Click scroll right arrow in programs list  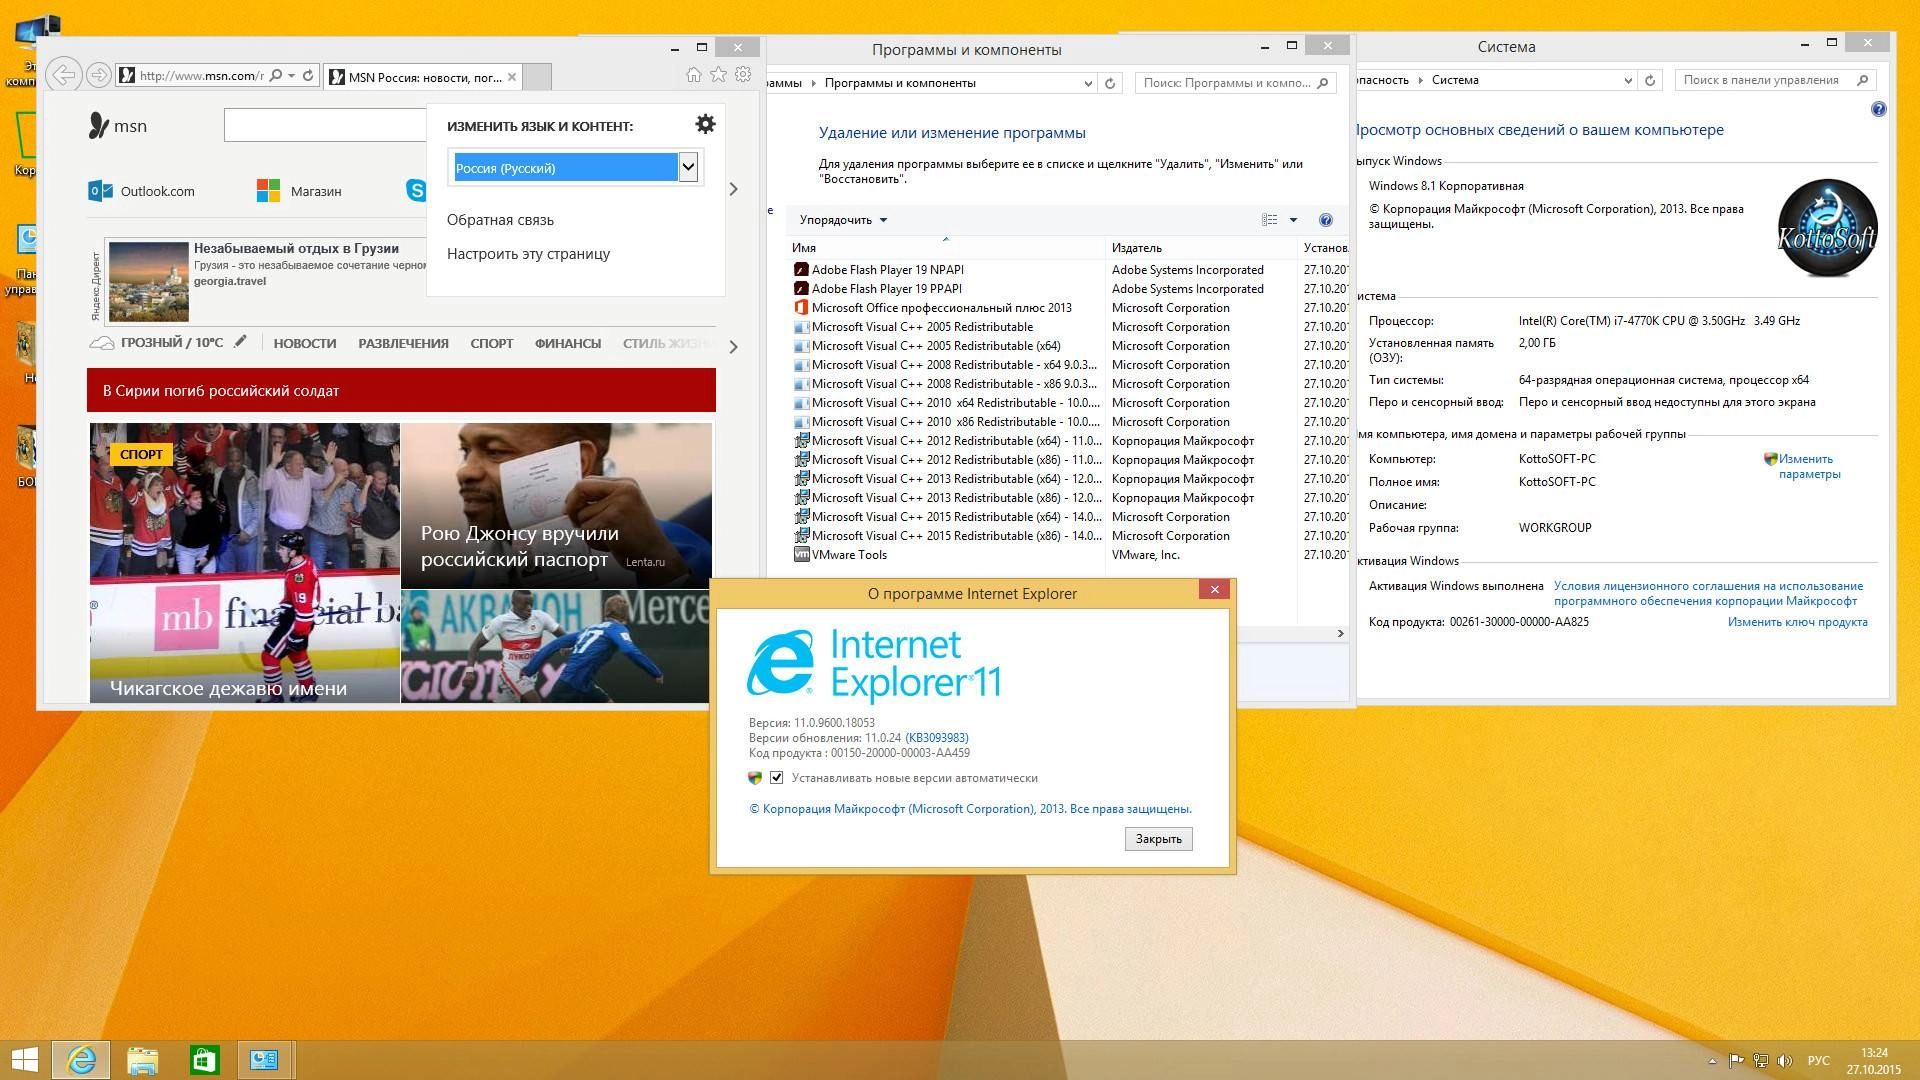[x=1340, y=633]
